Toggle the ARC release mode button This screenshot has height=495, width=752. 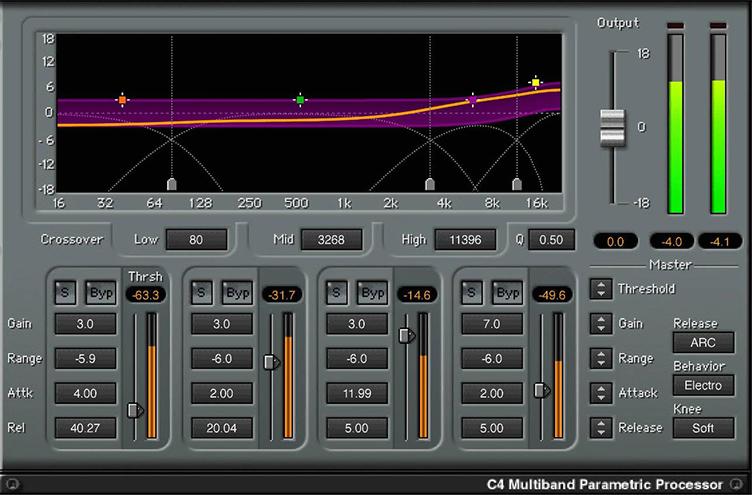pyautogui.click(x=703, y=342)
